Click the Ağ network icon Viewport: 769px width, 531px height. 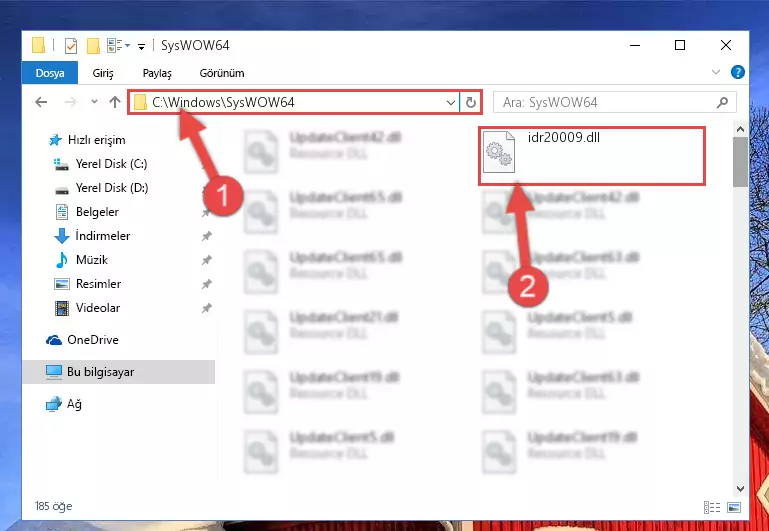click(x=53, y=404)
